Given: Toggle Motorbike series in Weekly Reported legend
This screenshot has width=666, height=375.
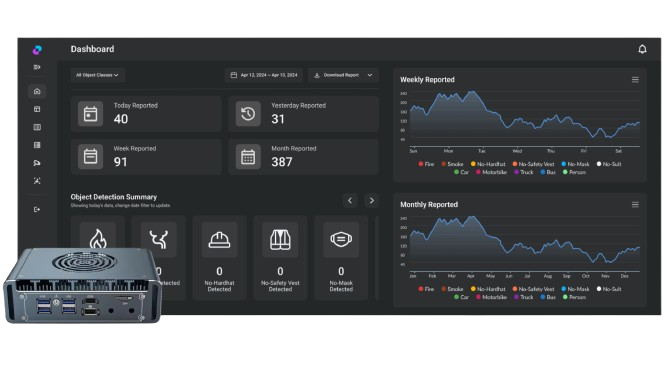Looking at the screenshot, I should 491,172.
